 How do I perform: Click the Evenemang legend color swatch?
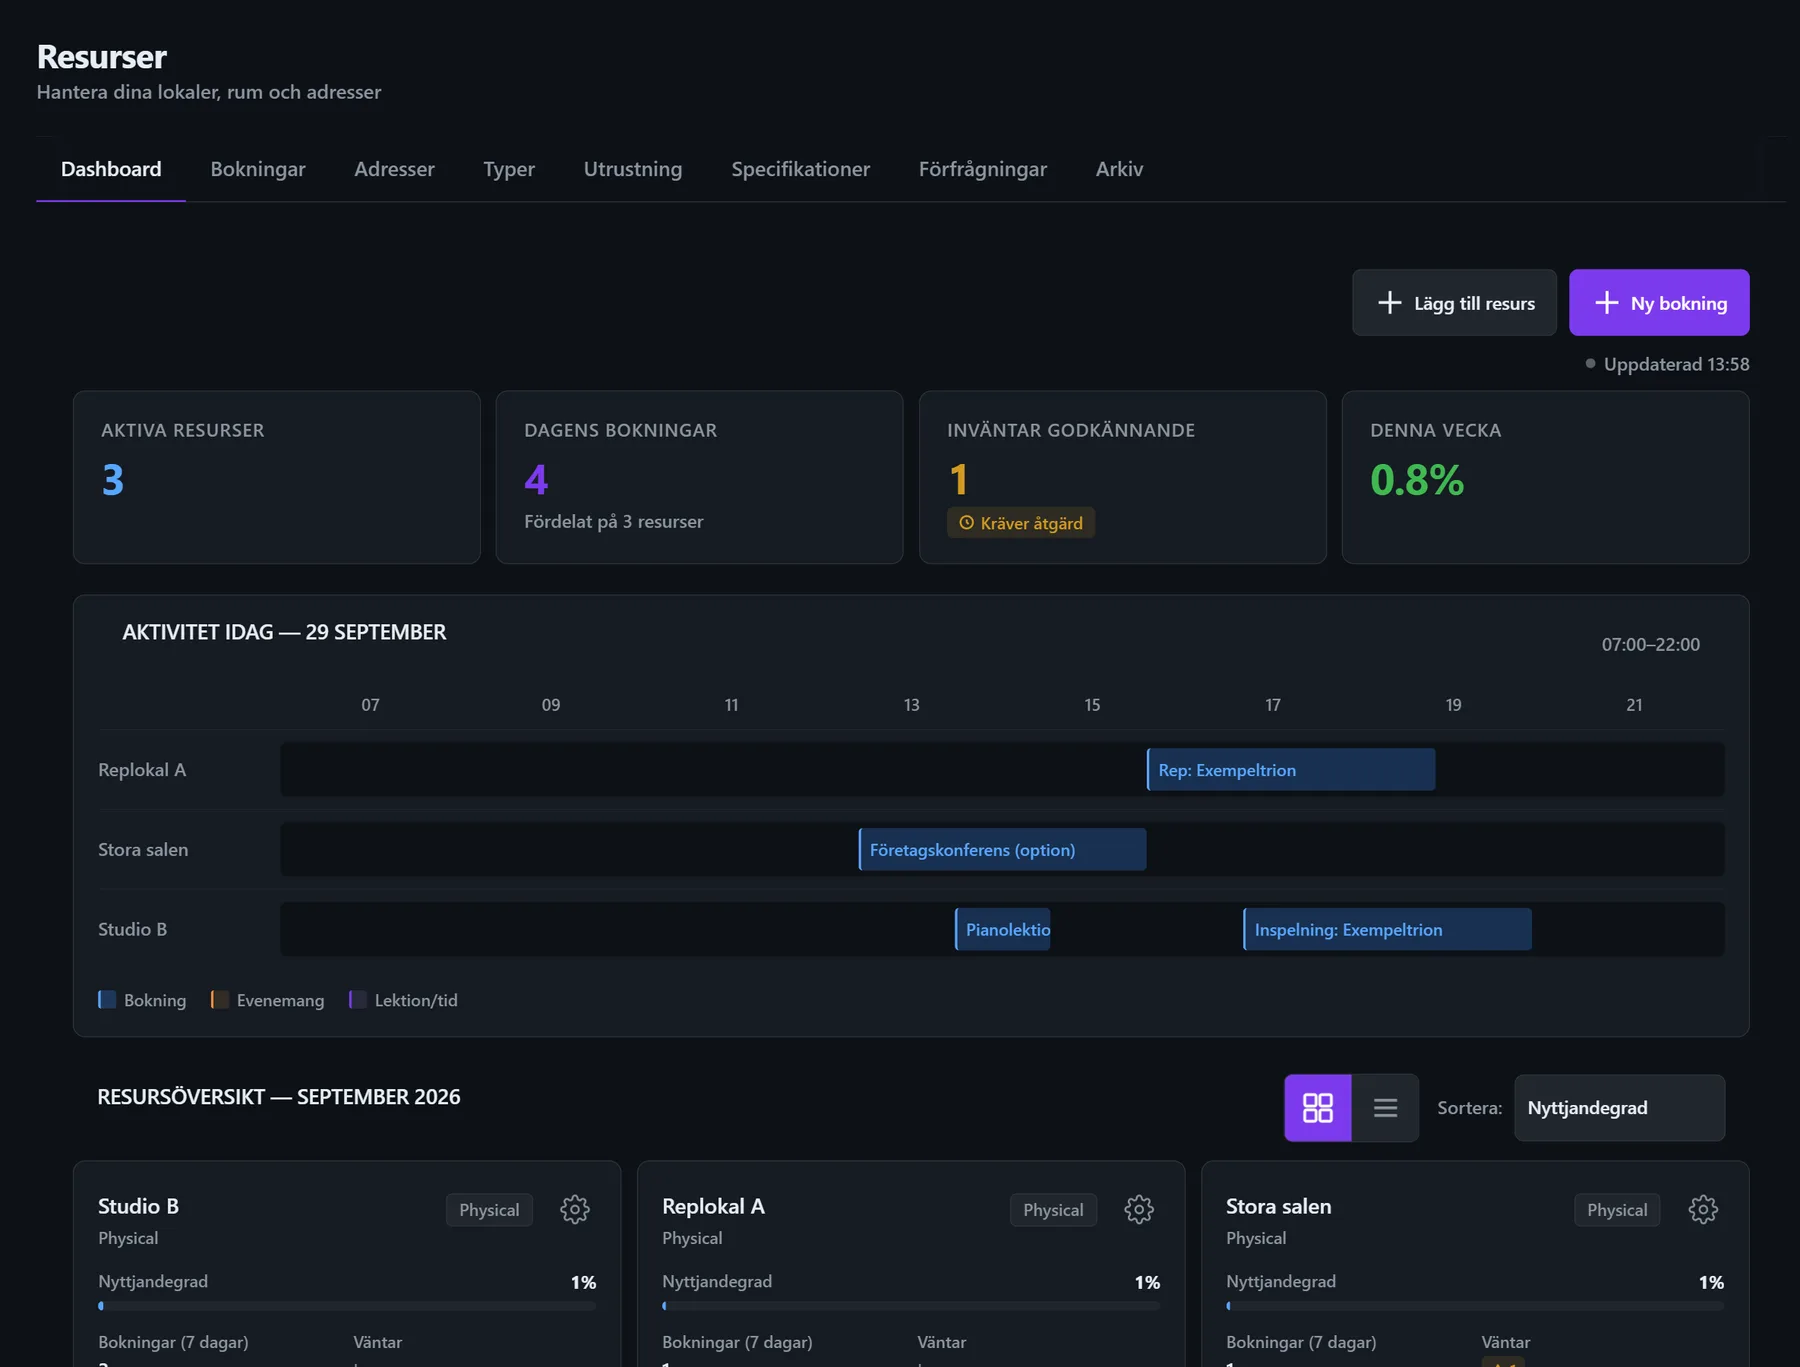219,1000
